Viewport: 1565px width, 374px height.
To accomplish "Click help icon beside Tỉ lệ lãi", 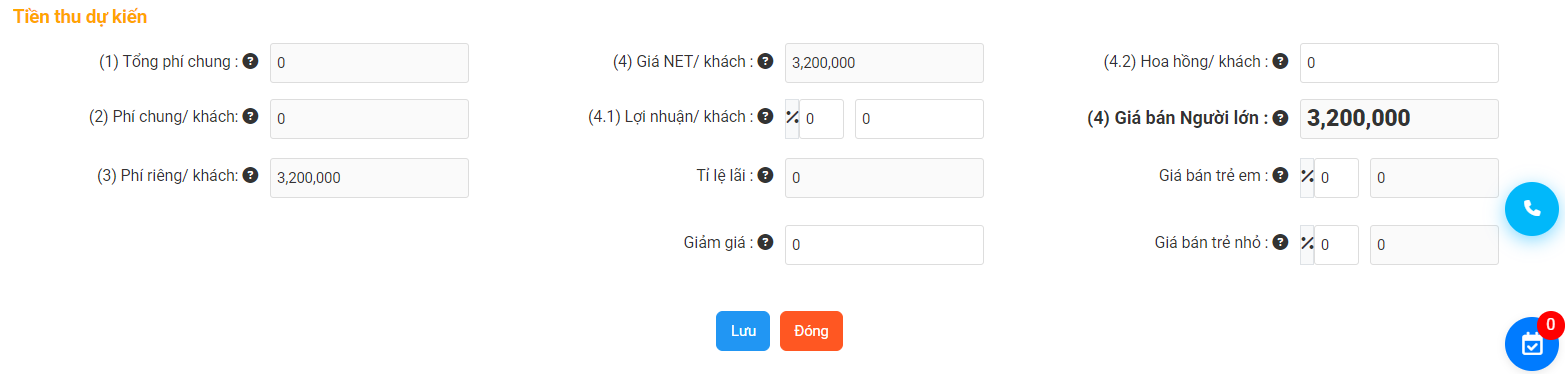I will click(x=766, y=175).
